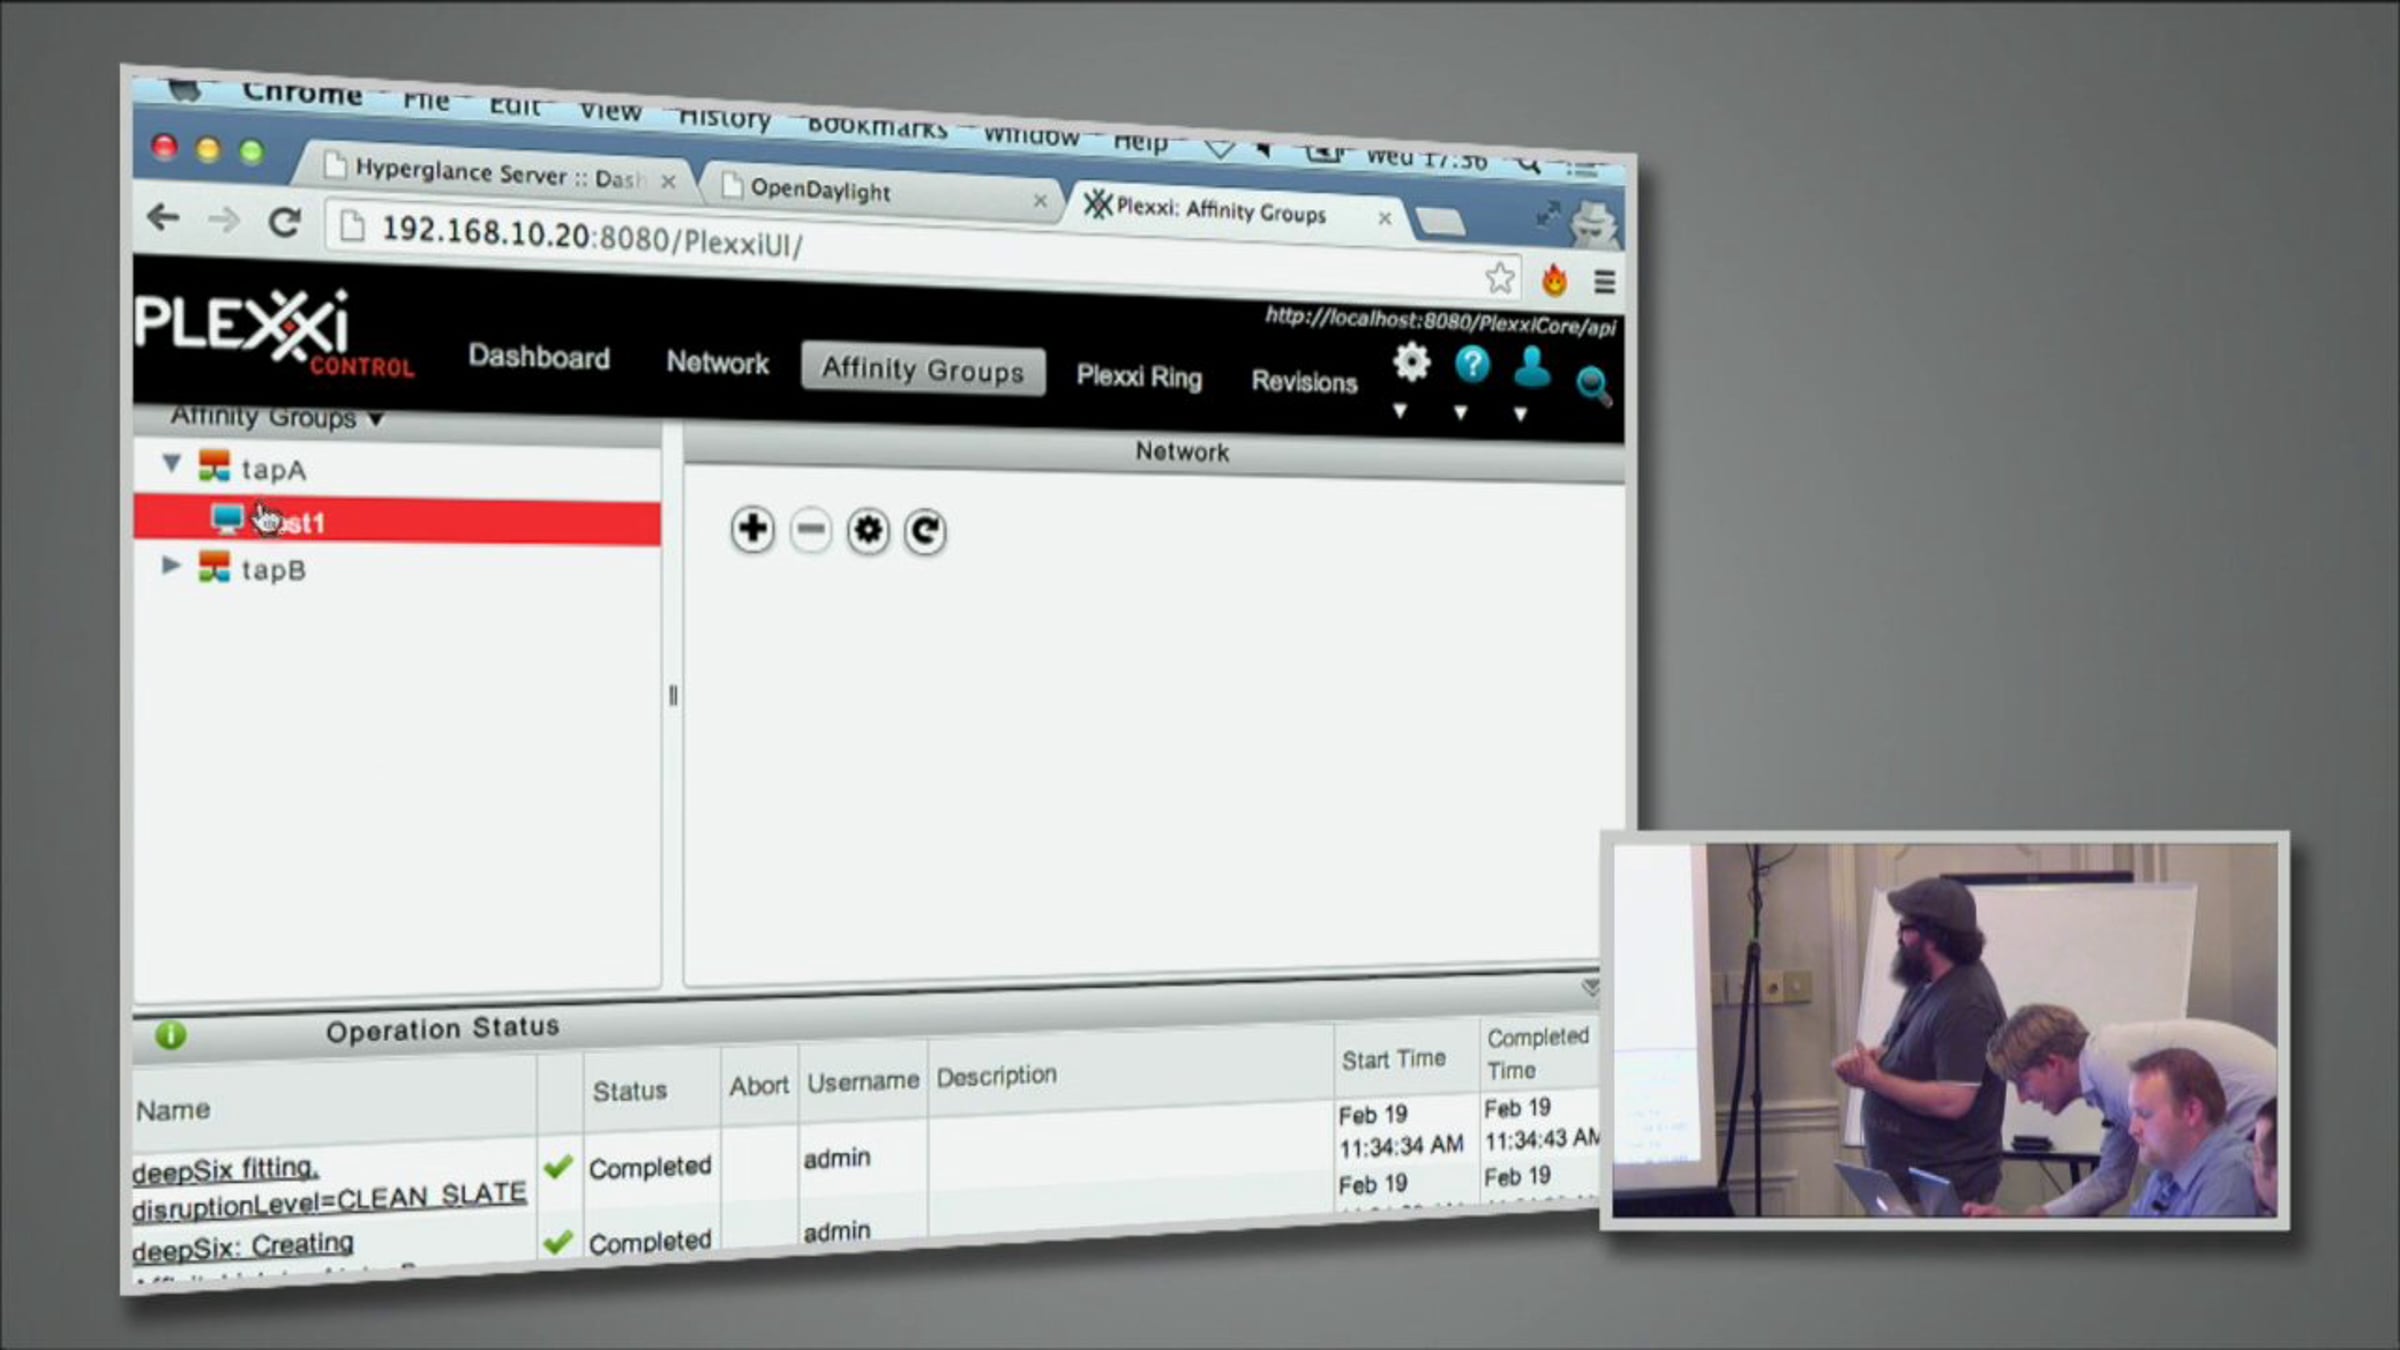Bookmark this page with the star icon
The image size is (2400, 1350).
[1499, 278]
